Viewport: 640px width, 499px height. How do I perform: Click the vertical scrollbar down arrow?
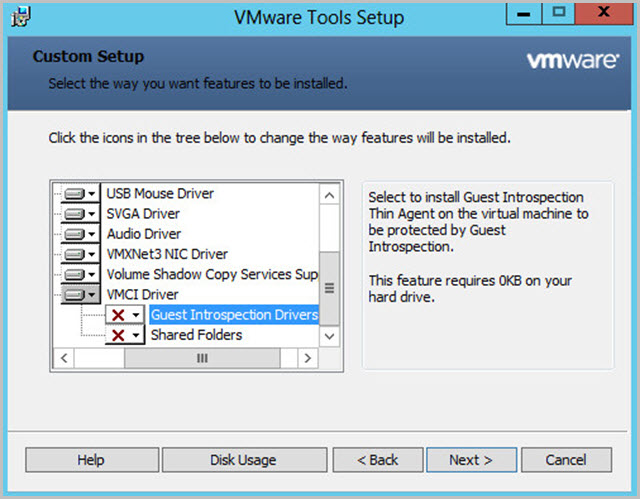pos(329,337)
